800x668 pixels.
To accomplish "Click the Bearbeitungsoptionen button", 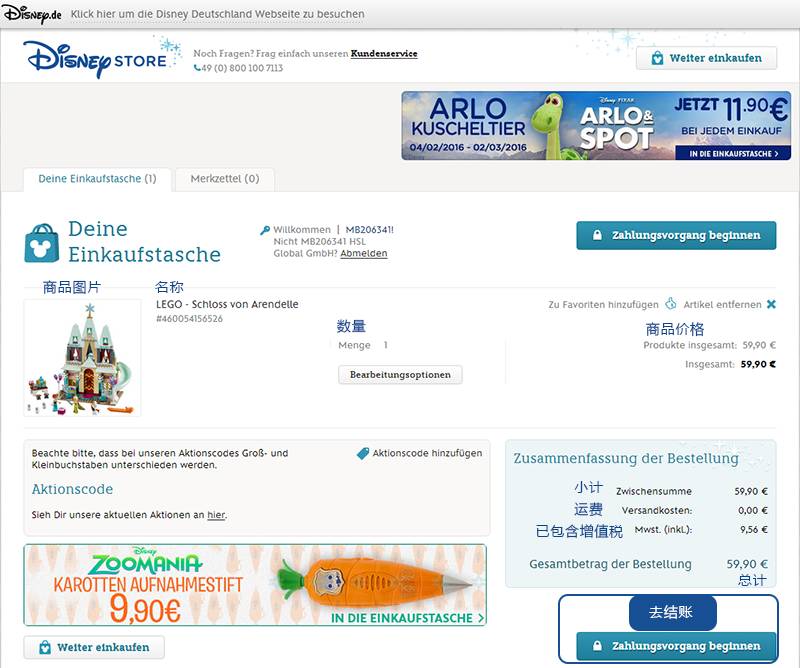I will [401, 375].
